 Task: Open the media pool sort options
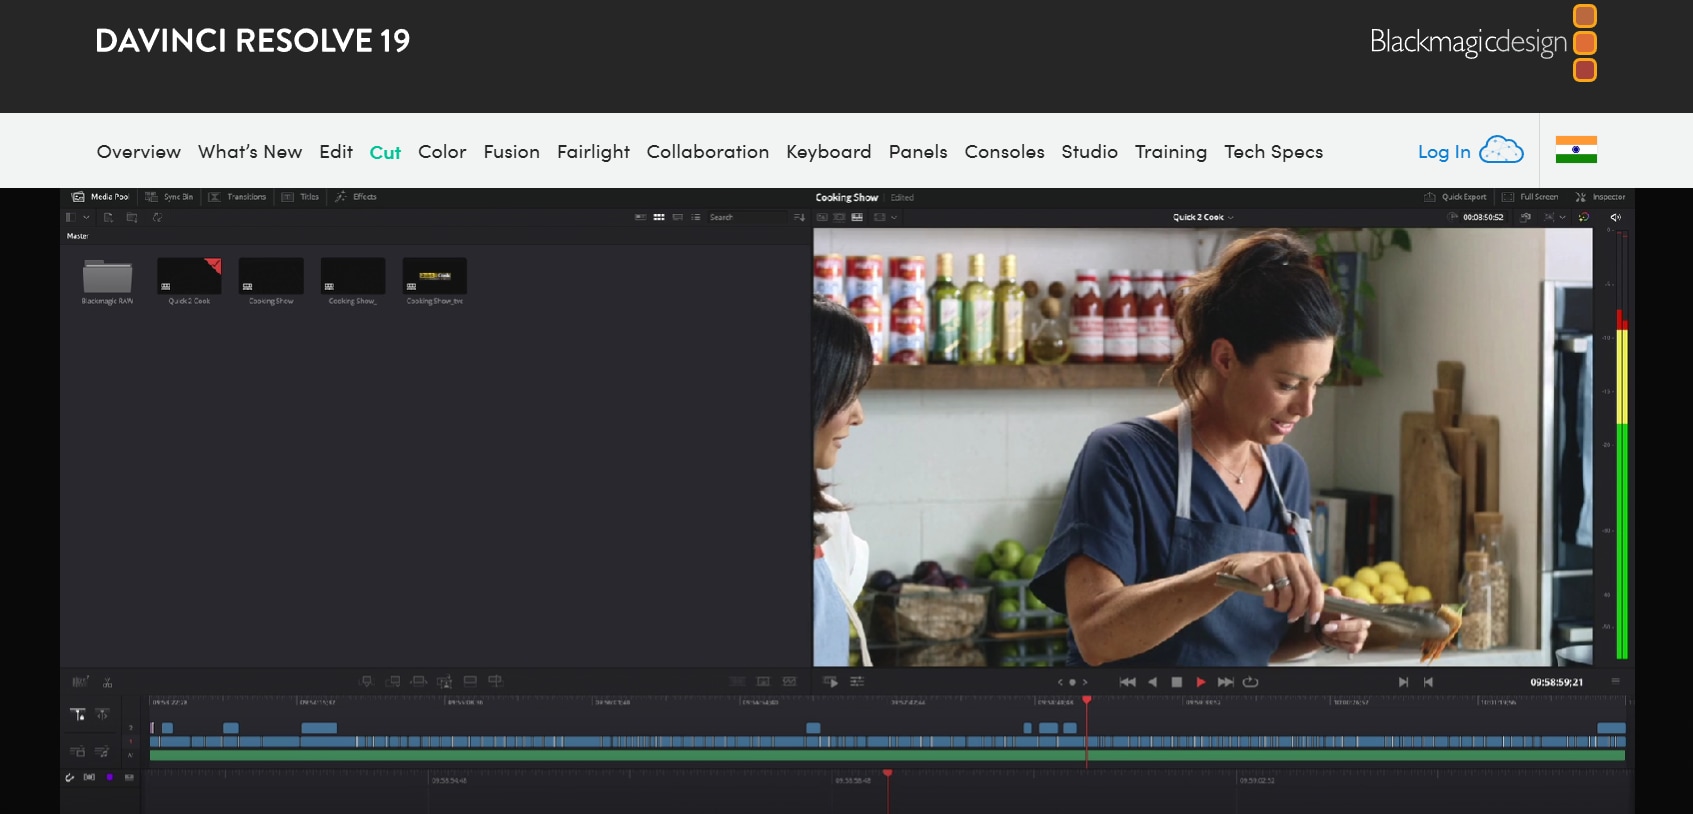[799, 217]
